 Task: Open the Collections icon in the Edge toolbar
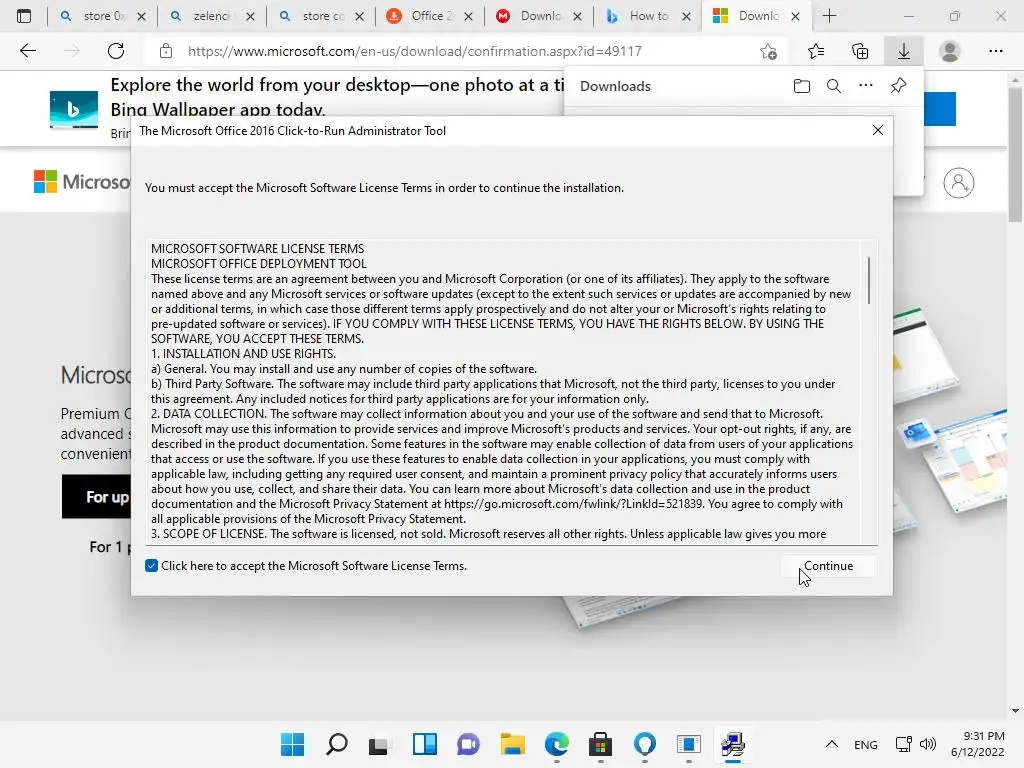click(860, 51)
